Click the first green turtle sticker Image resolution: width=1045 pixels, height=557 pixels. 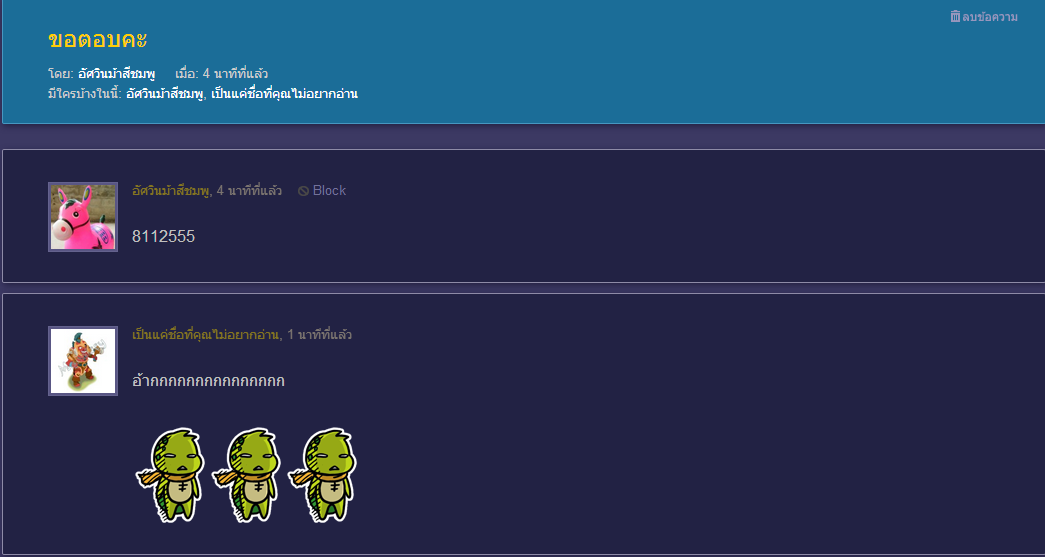click(x=170, y=475)
